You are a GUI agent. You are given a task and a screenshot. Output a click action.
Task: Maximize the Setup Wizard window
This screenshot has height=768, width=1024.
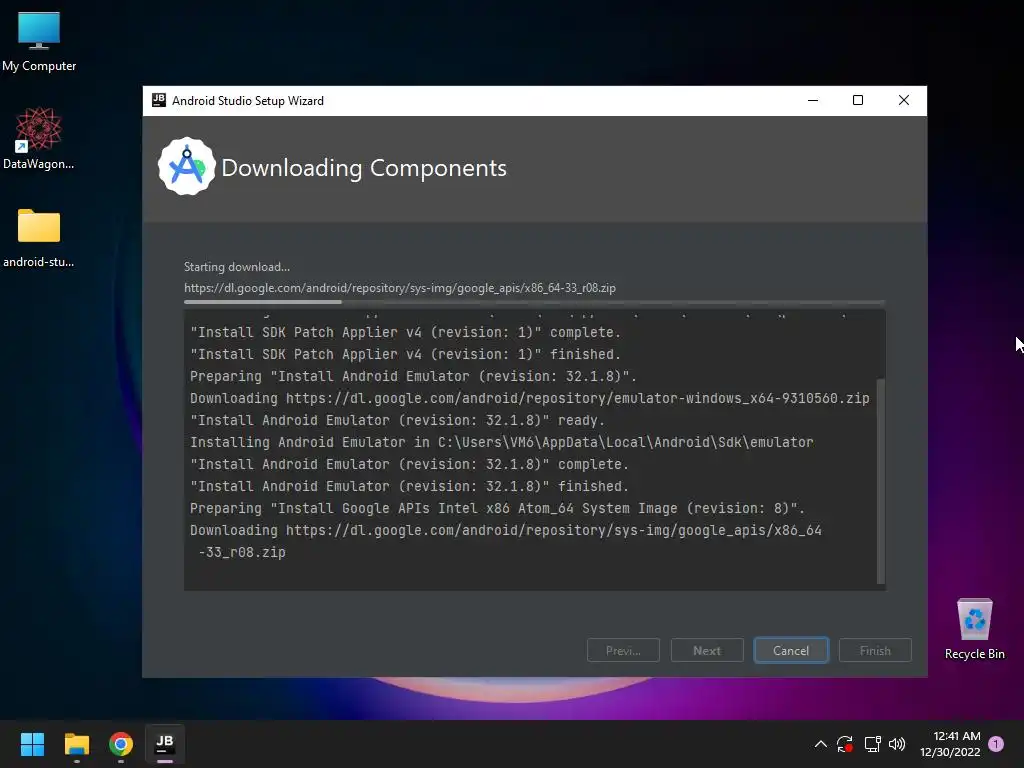tap(858, 101)
